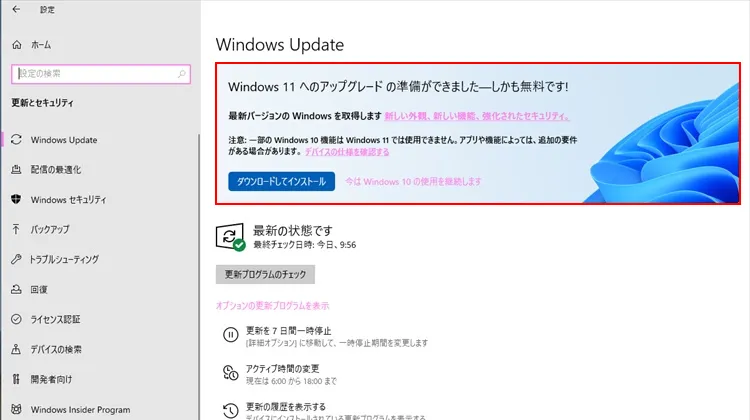The image size is (750, 420).
Task: Click the ライセンス認証 label
Action: [x=55, y=320]
